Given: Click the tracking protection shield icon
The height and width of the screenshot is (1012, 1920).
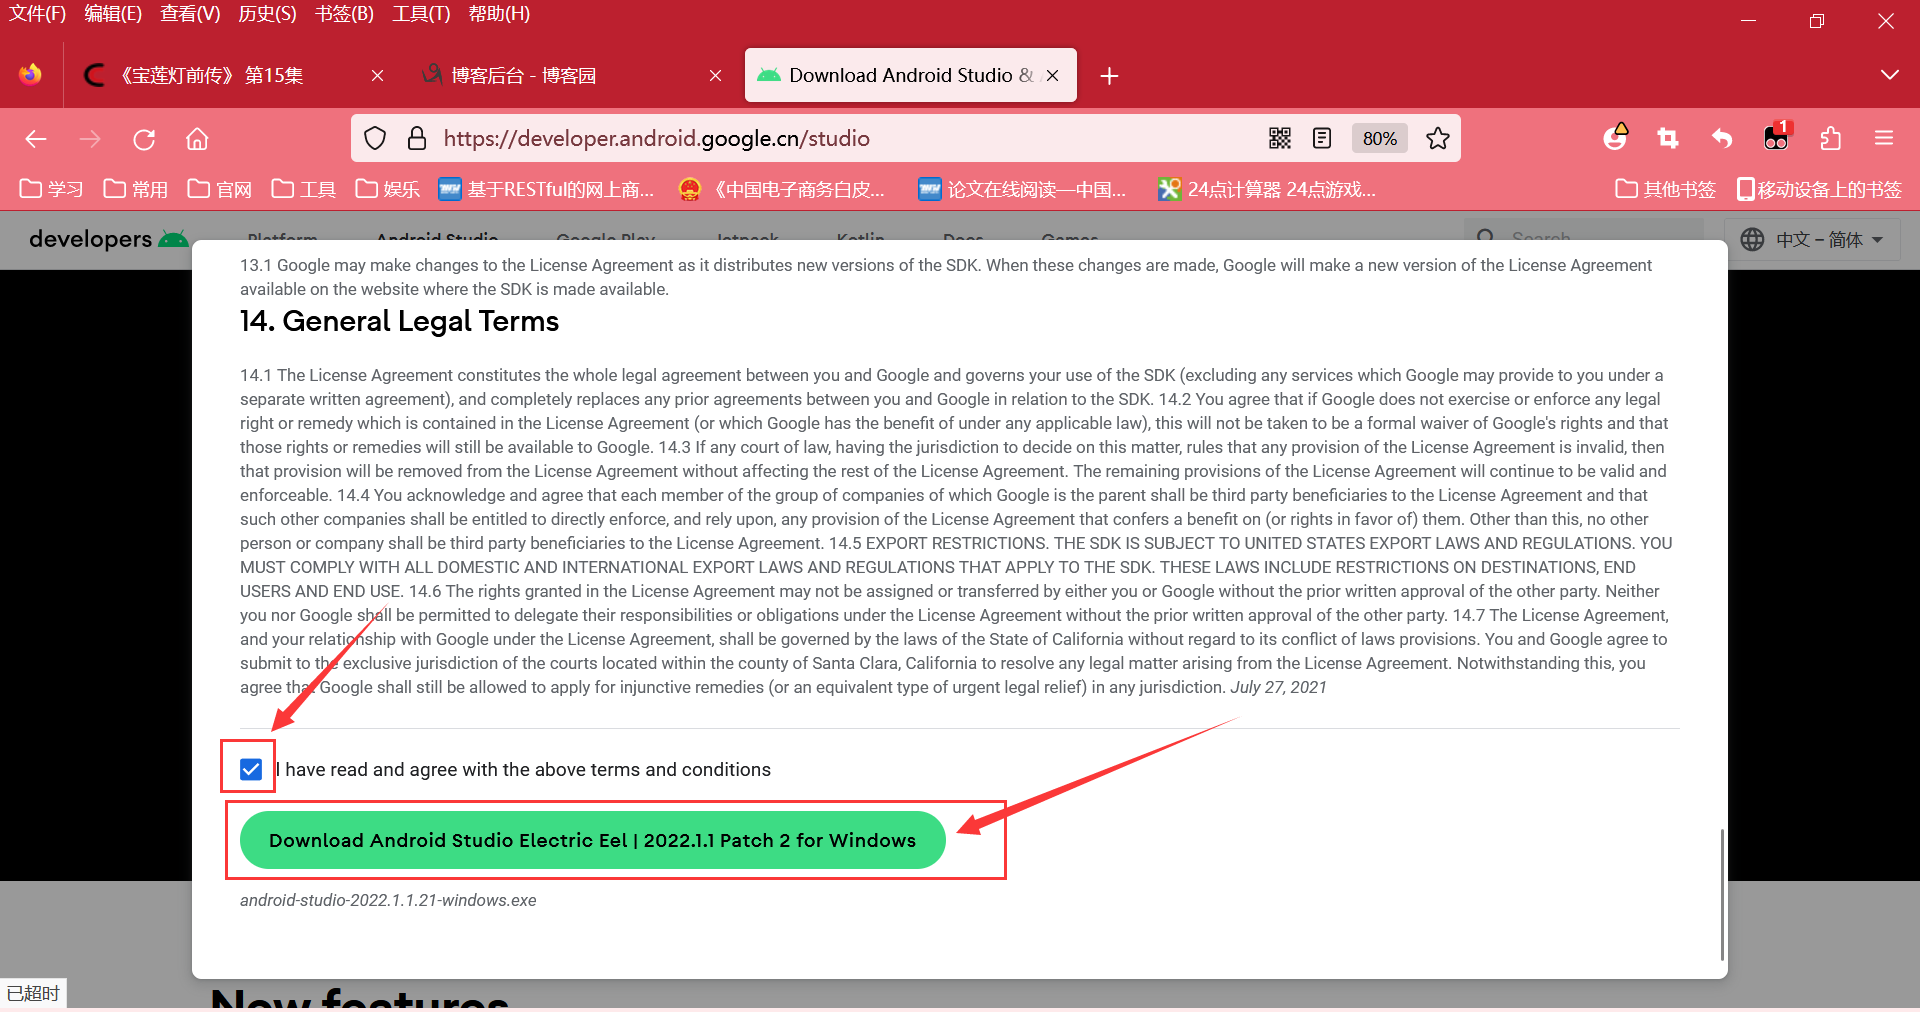Looking at the screenshot, I should (375, 138).
